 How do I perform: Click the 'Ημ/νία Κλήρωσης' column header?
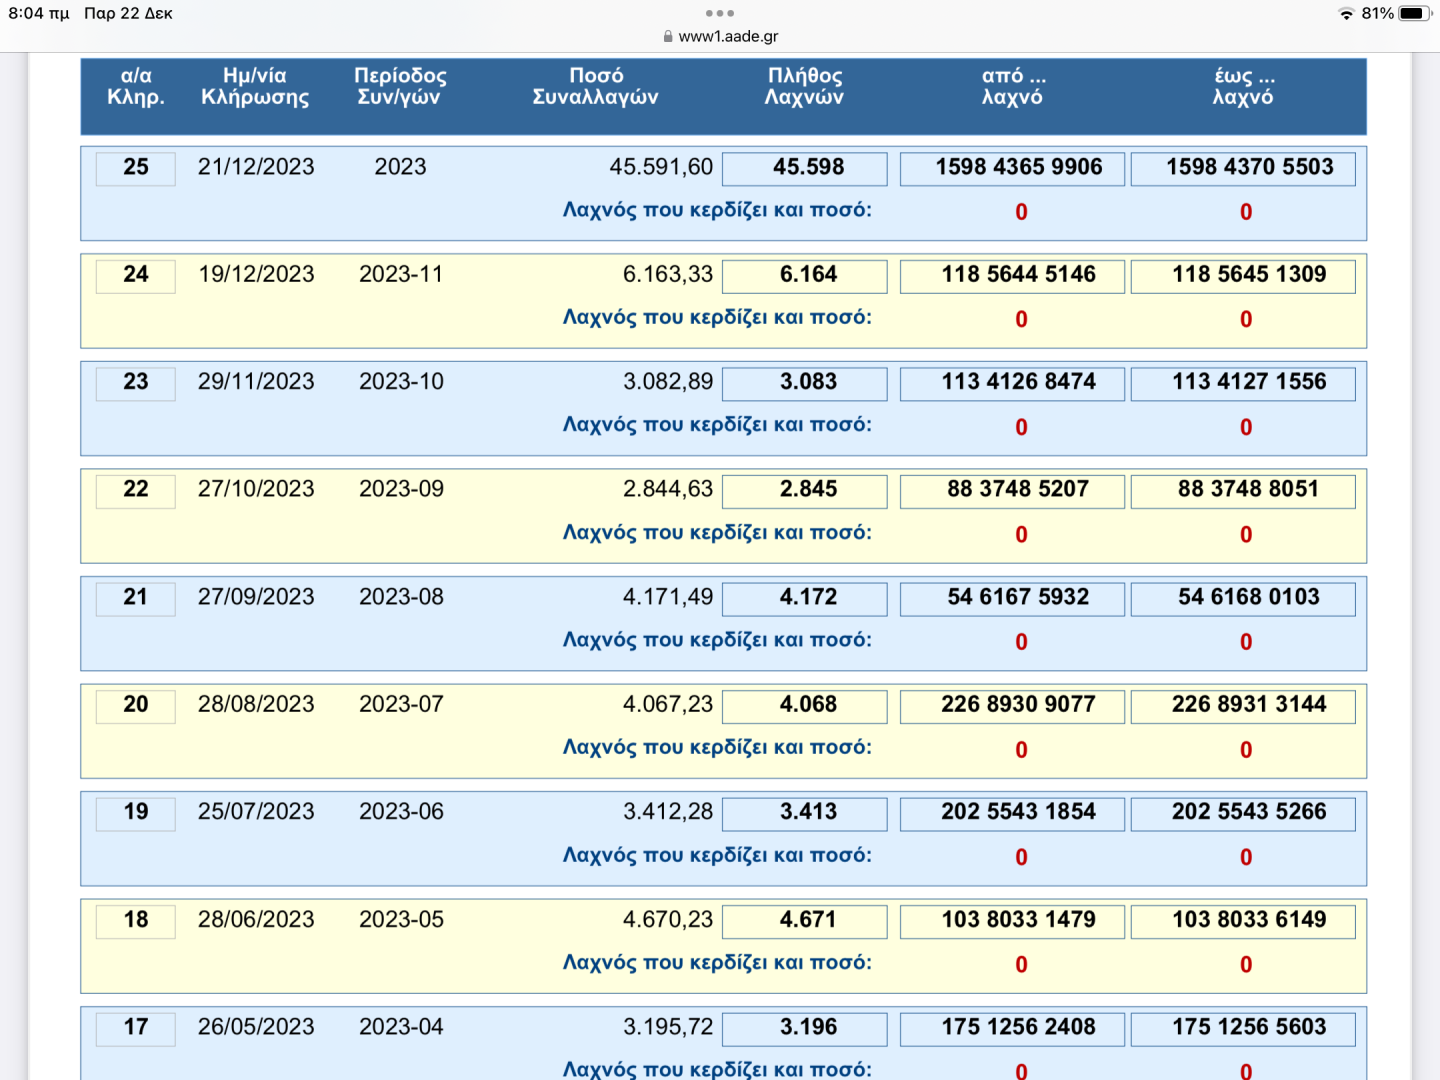255,87
